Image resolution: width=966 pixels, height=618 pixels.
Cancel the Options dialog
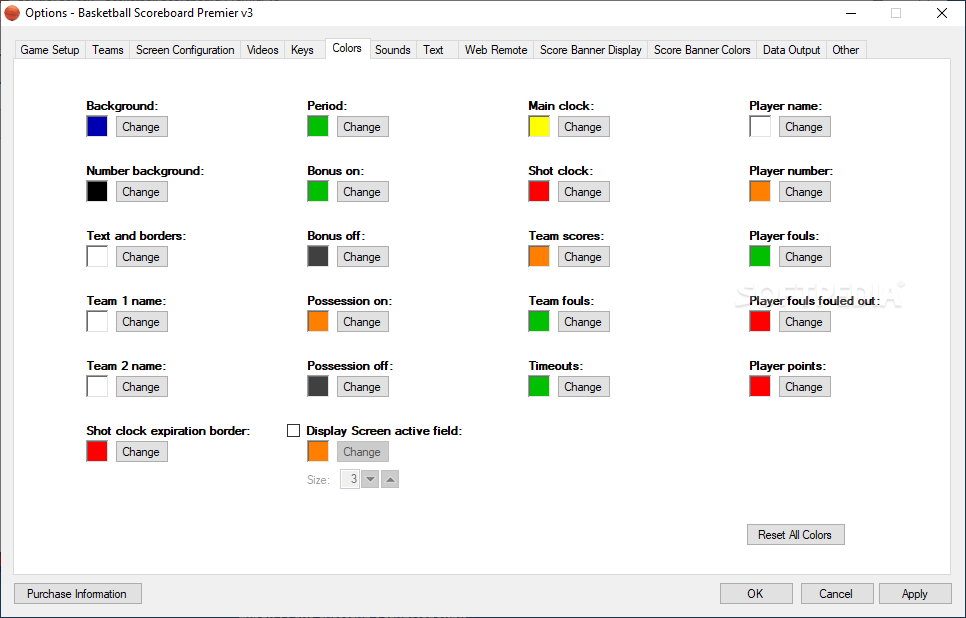(x=837, y=594)
